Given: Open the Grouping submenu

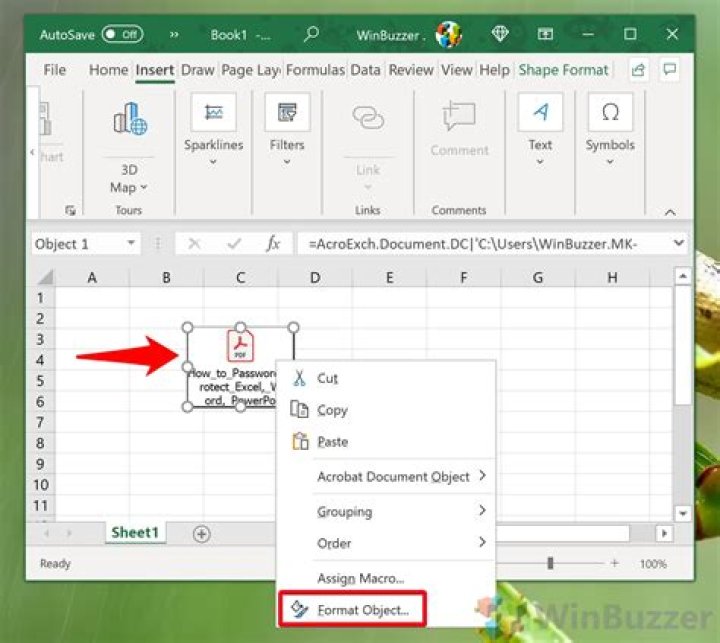Looking at the screenshot, I should [x=386, y=511].
